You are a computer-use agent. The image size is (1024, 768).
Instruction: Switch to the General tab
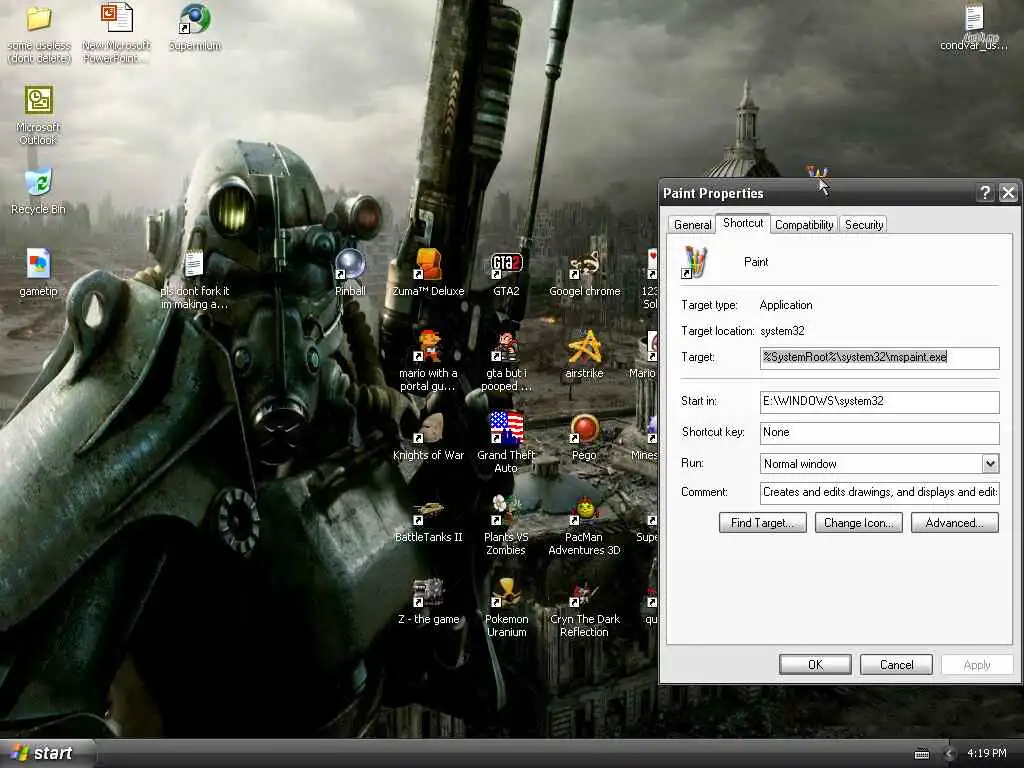click(692, 225)
